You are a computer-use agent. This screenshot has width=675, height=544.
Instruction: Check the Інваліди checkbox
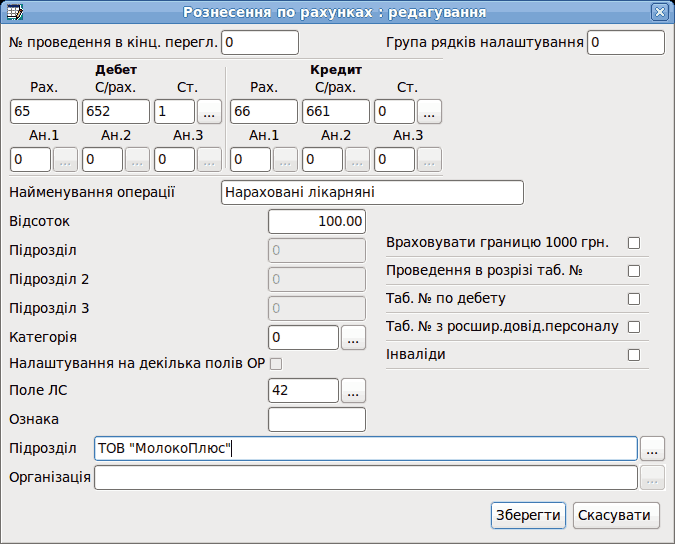[x=634, y=355]
